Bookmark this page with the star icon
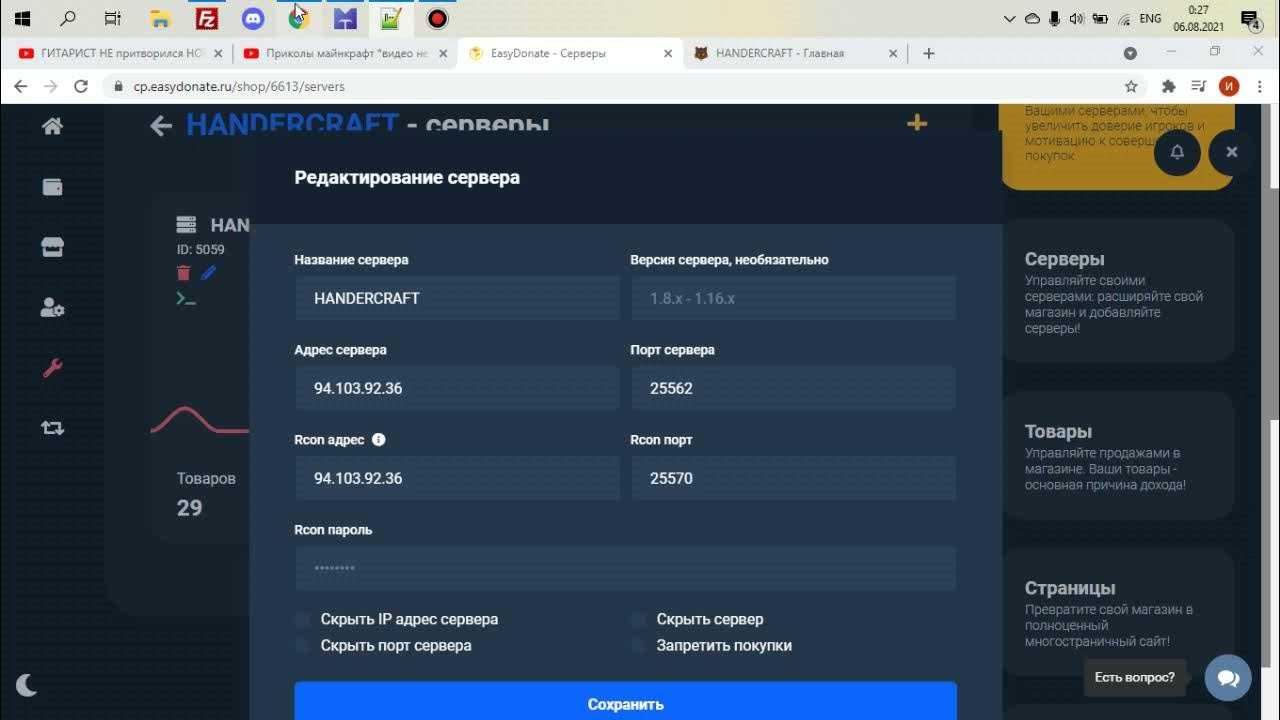Screen dimensions: 1280x720 [1131, 87]
